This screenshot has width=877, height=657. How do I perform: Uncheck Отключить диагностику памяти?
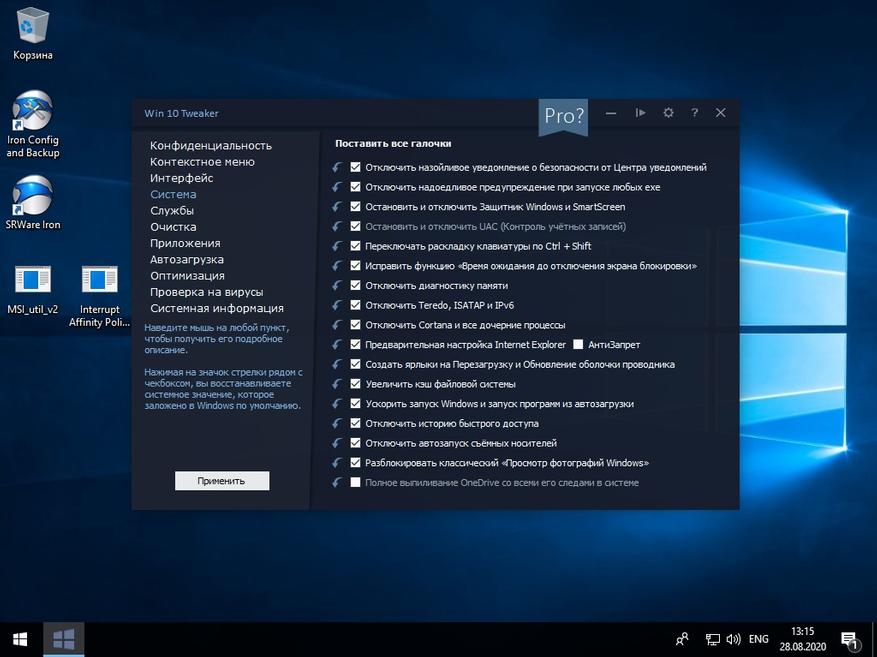coord(355,285)
